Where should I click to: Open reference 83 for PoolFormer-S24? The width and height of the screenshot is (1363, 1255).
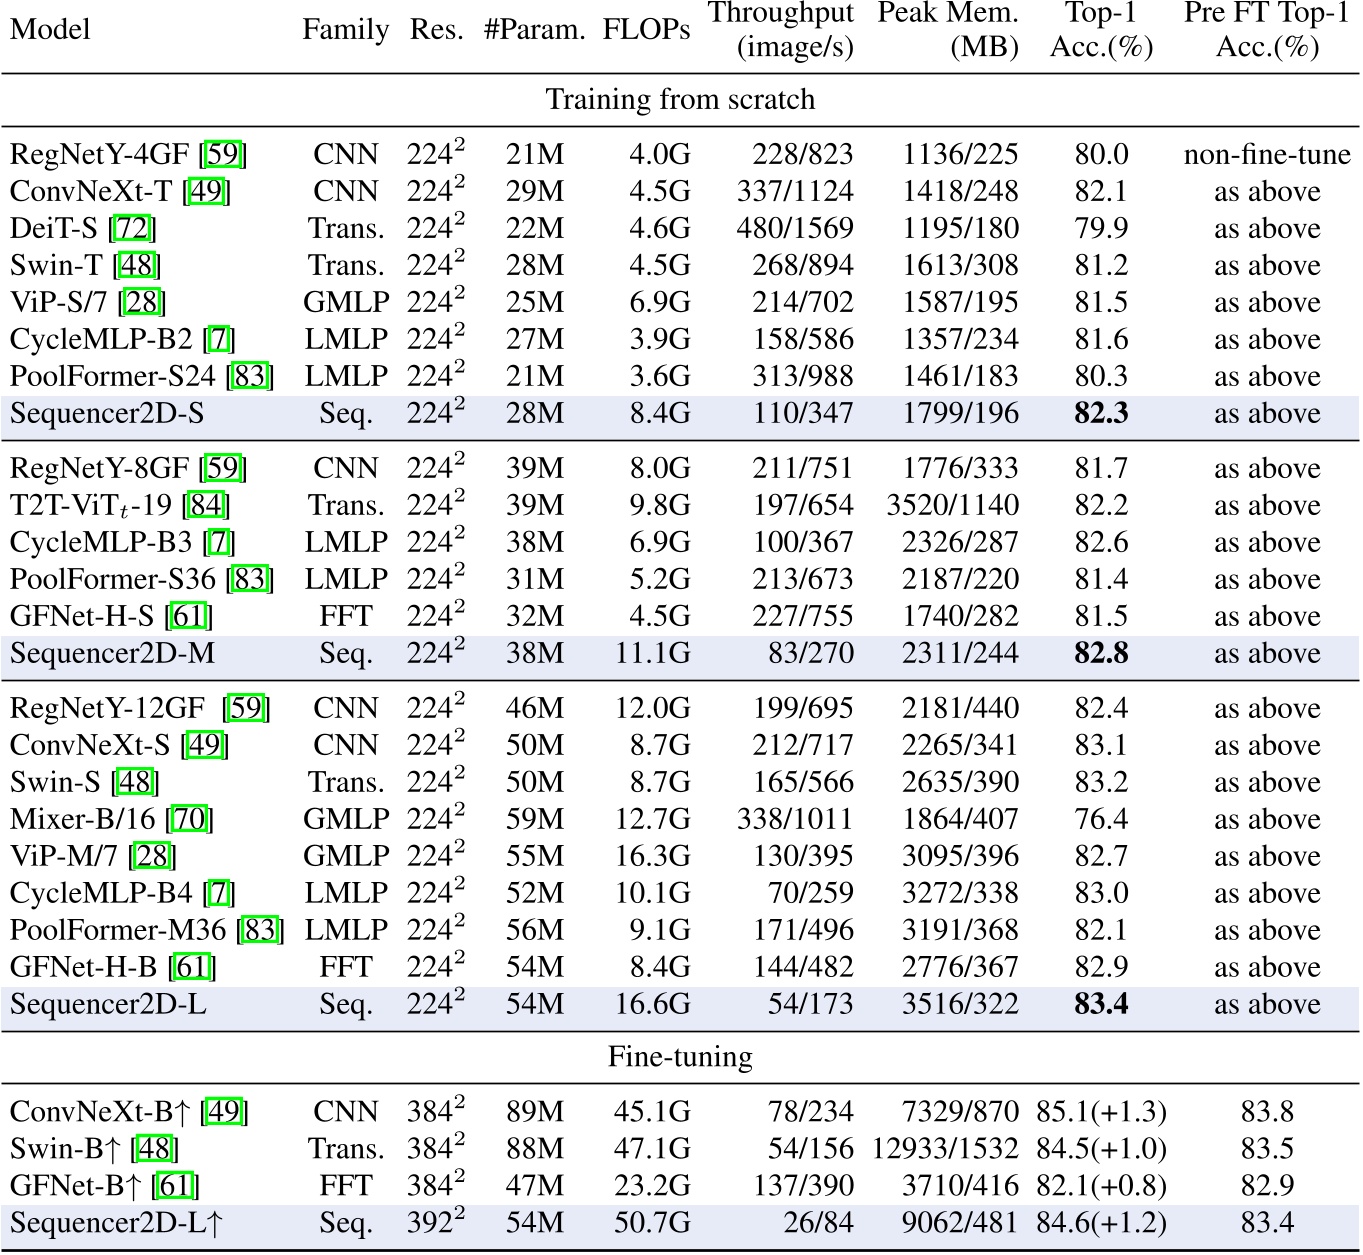coord(250,377)
